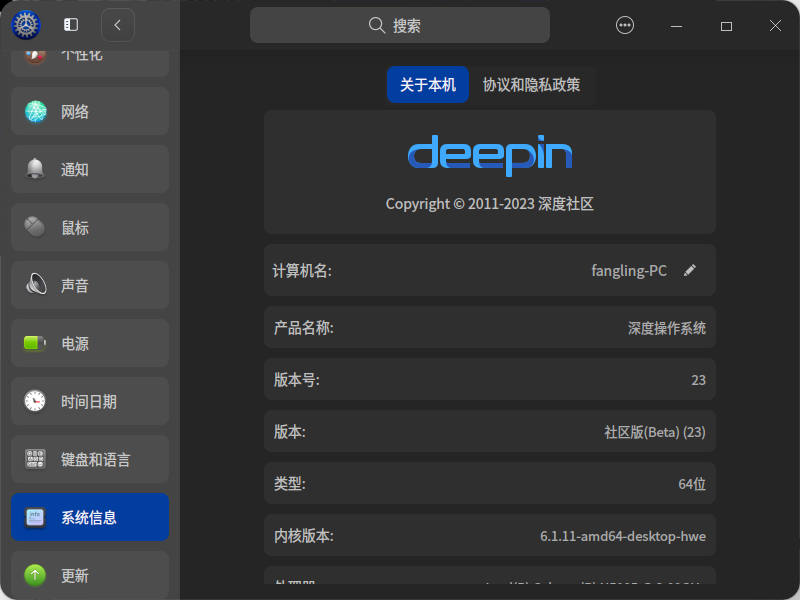Screen dimensions: 800x600
Task: Select the 时间日期 sidebar label
Action: pos(89,402)
